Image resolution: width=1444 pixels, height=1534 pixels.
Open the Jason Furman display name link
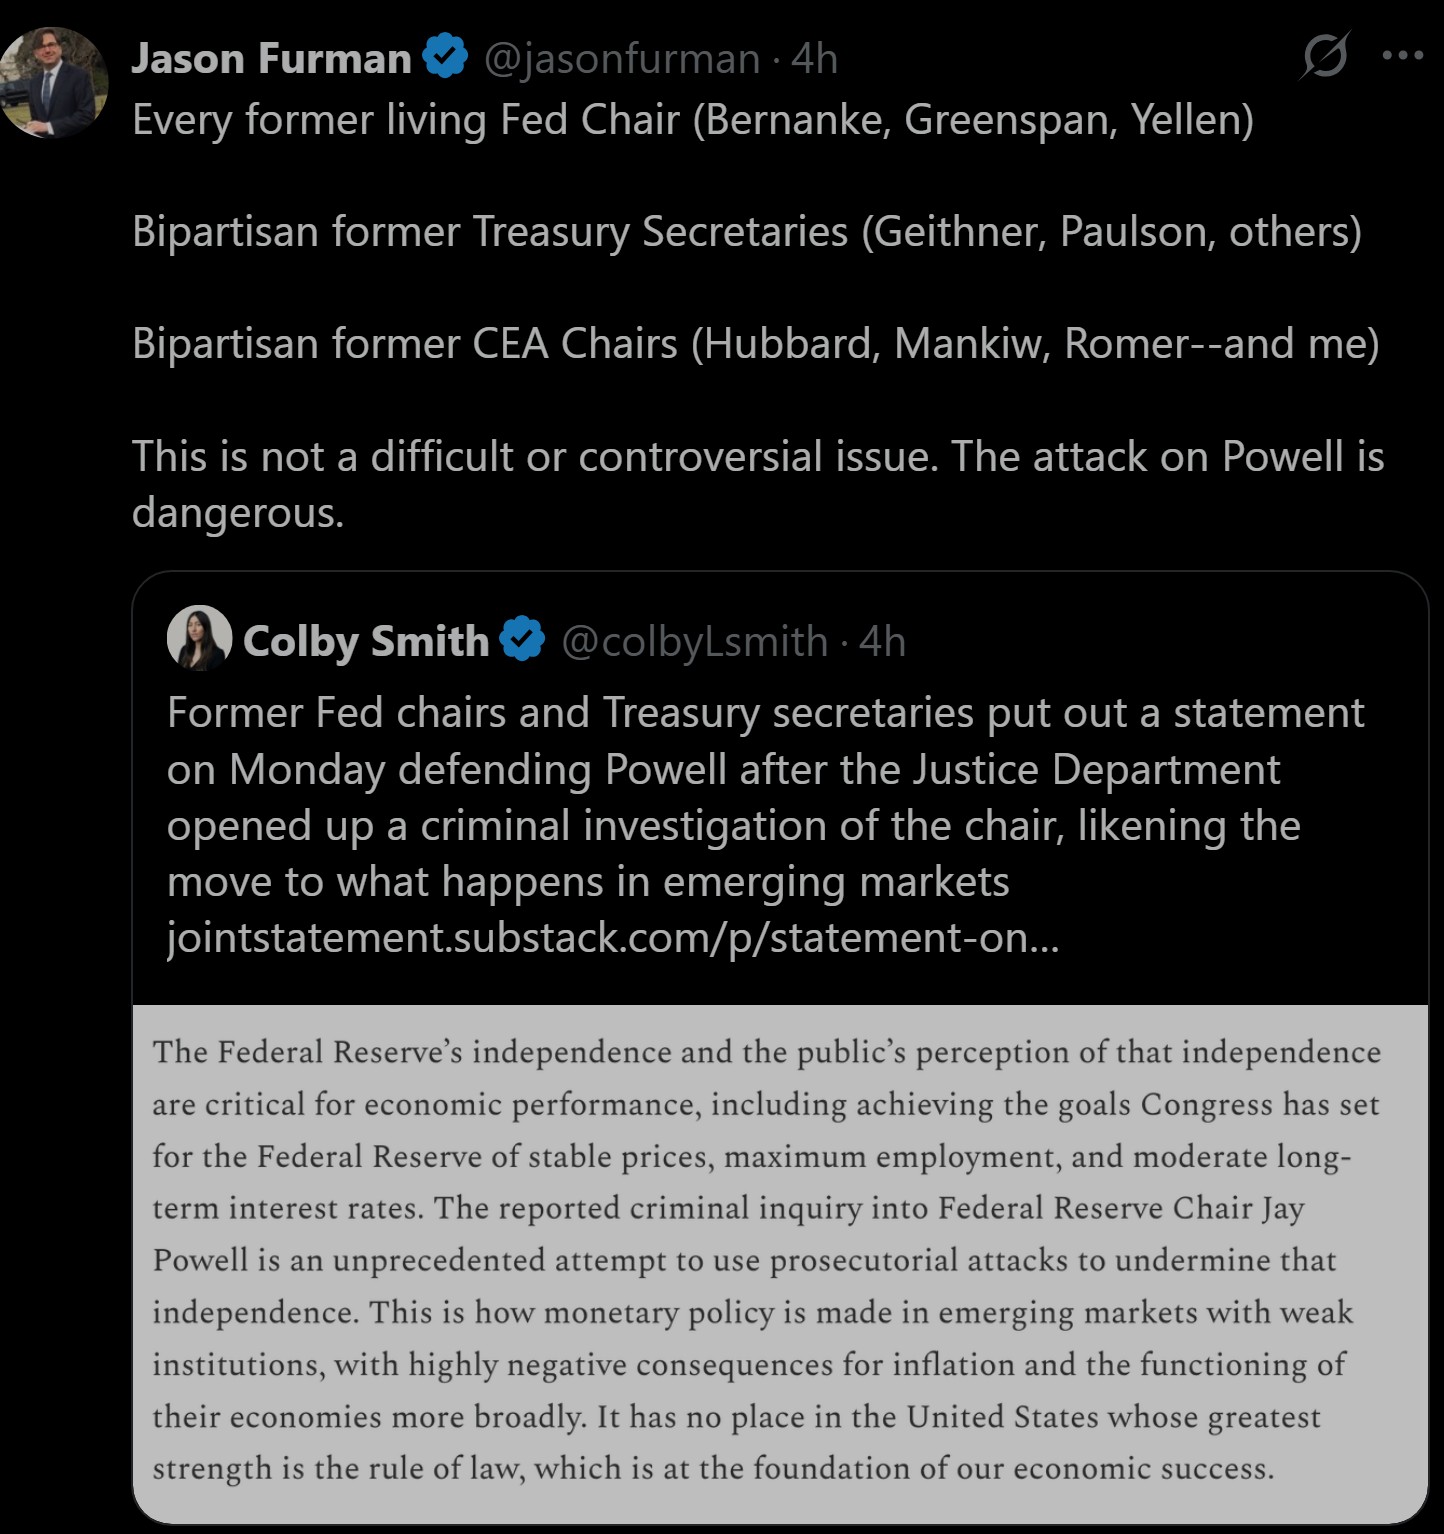click(271, 58)
